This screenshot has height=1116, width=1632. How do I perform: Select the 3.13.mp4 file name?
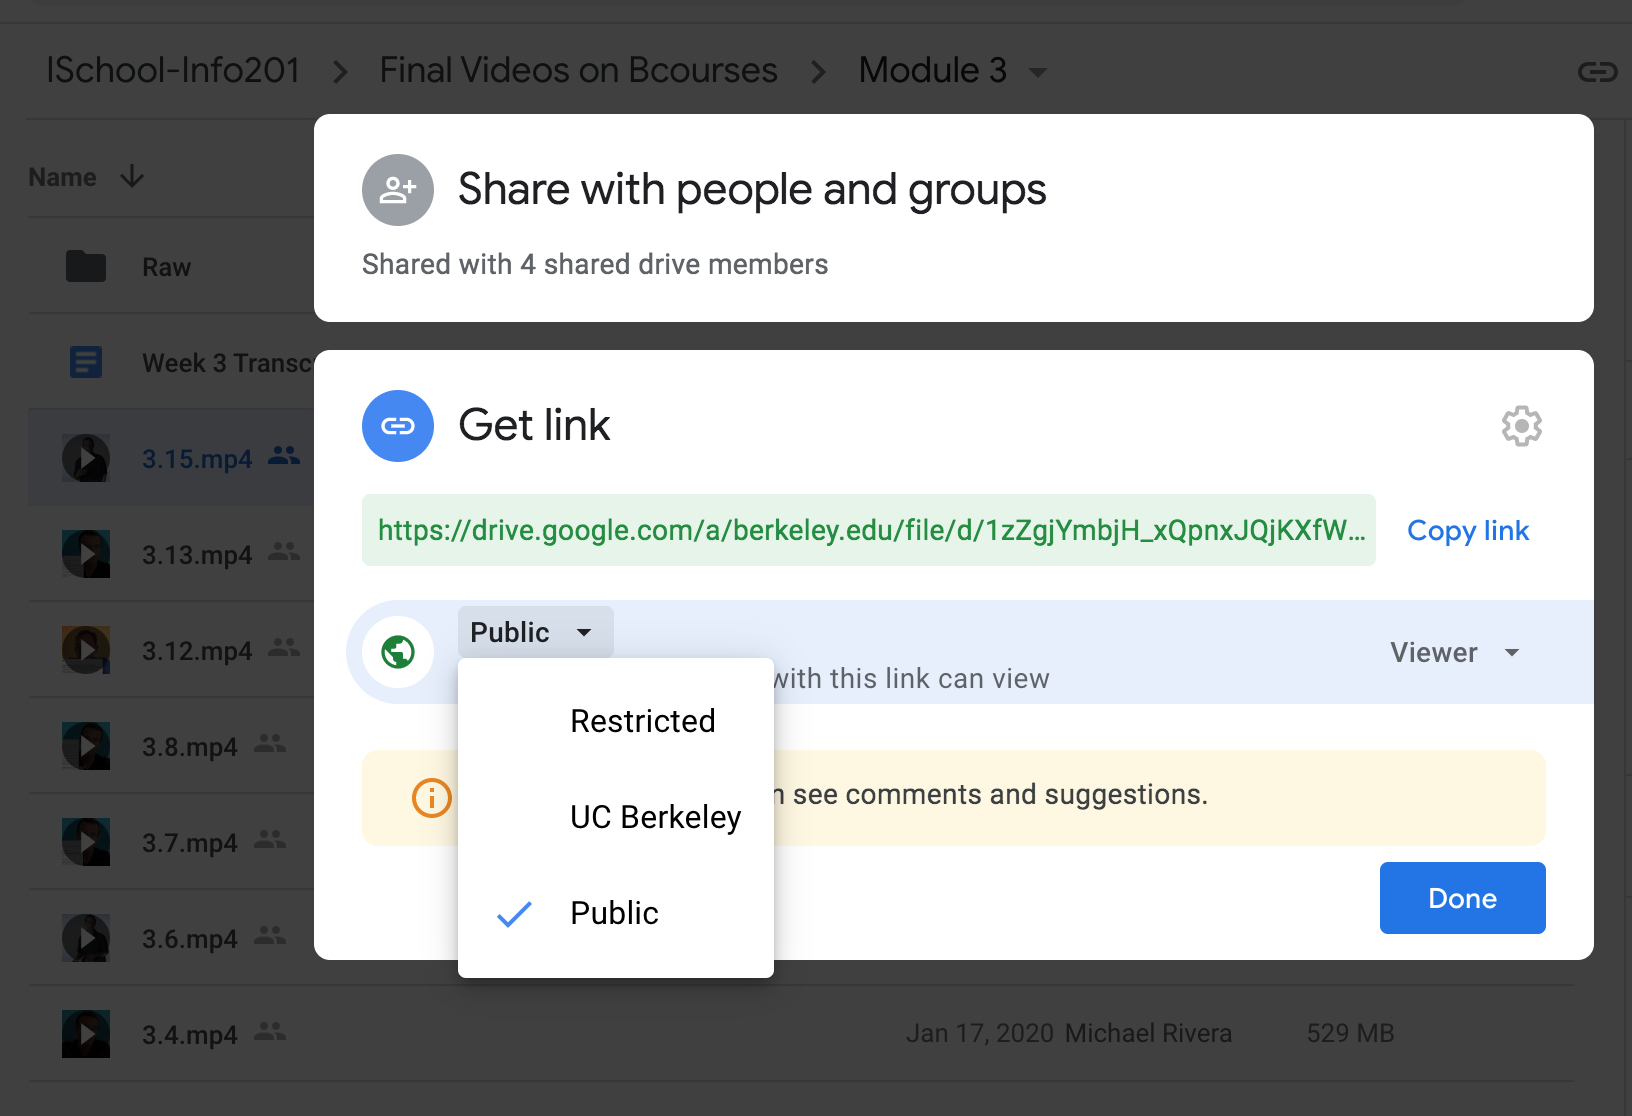(x=197, y=555)
